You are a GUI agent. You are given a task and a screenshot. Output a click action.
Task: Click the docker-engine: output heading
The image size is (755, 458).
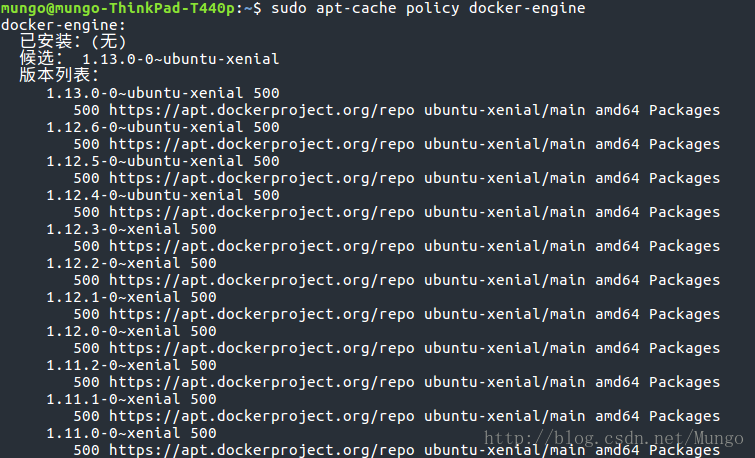pos(63,26)
